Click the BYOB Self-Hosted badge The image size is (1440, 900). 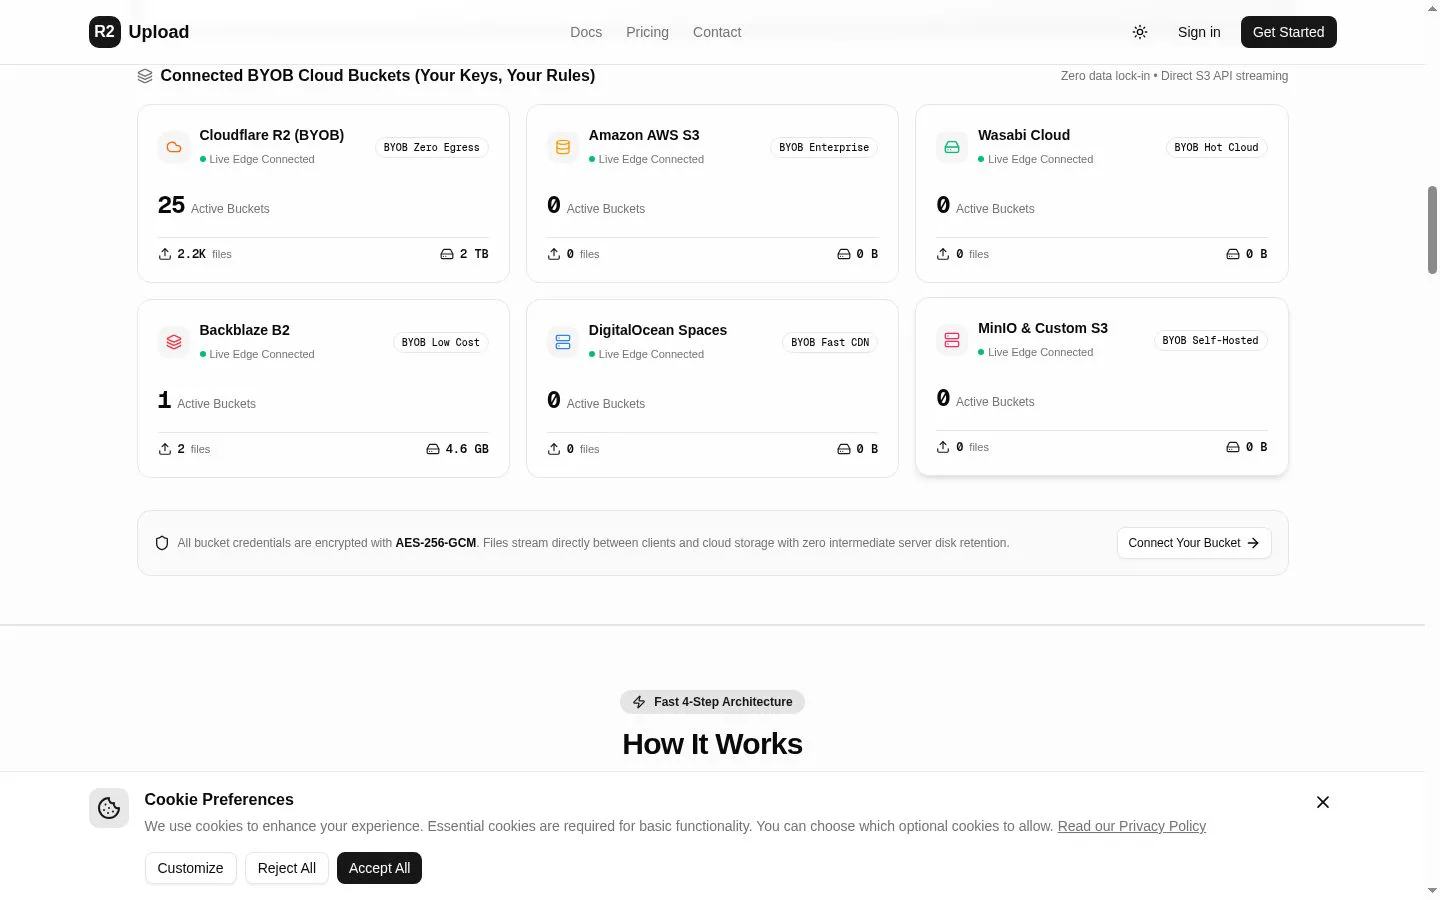(x=1210, y=340)
